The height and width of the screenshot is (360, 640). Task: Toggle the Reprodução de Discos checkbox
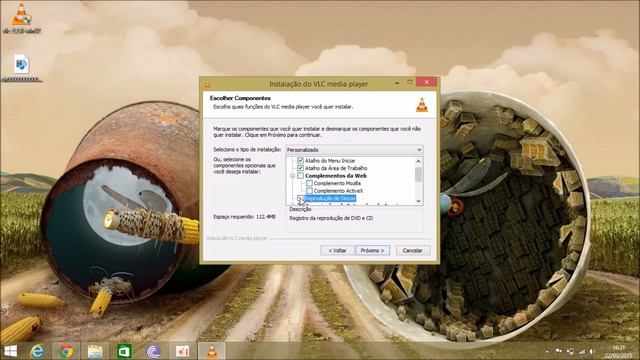300,198
